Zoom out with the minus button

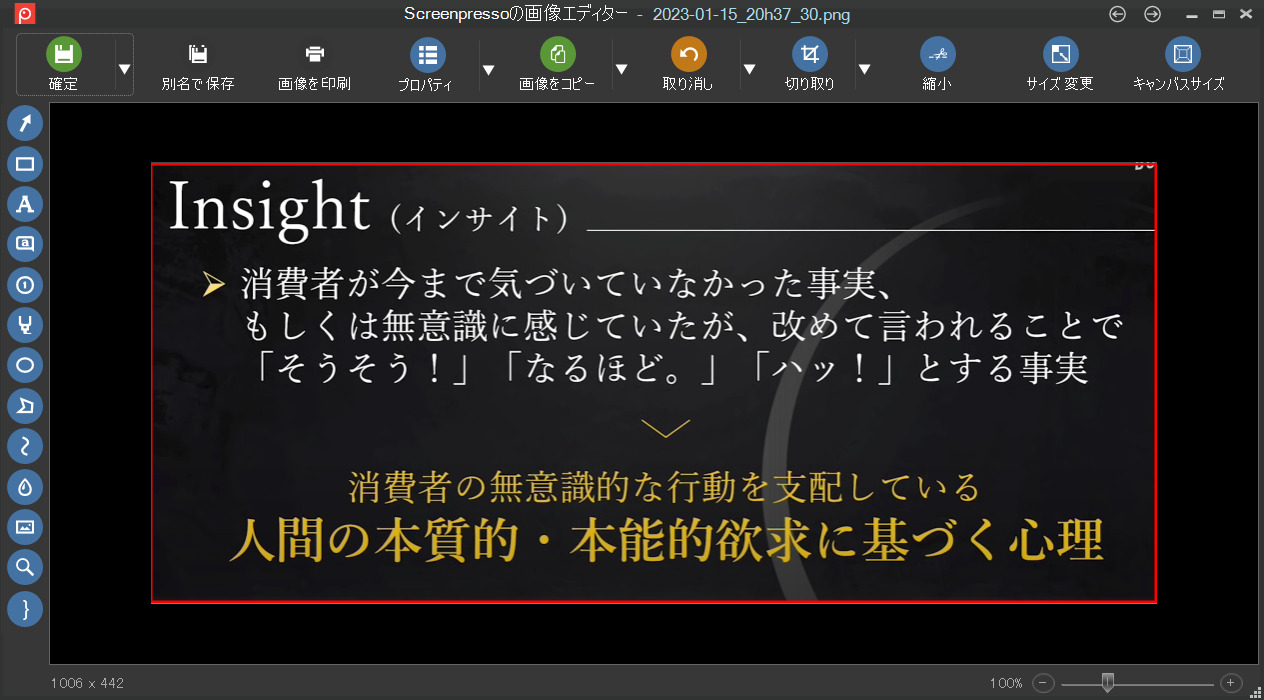[x=1044, y=683]
